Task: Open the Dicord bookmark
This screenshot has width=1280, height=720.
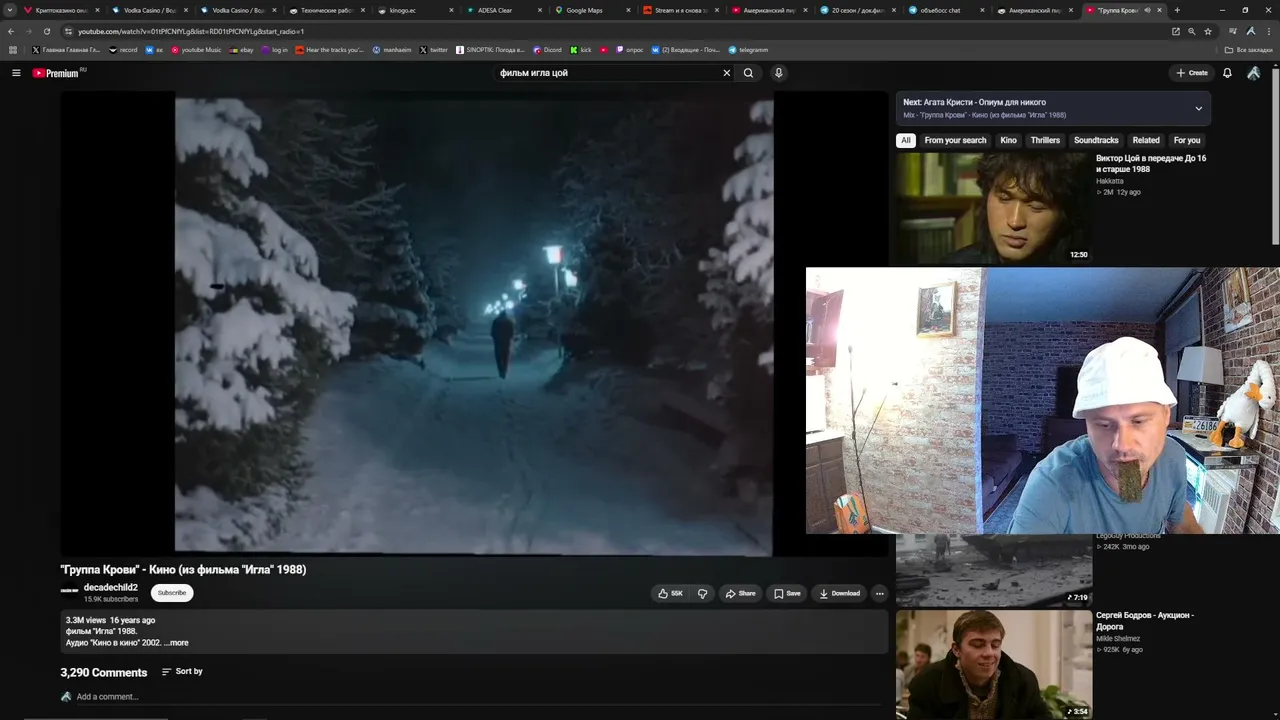Action: click(x=547, y=50)
